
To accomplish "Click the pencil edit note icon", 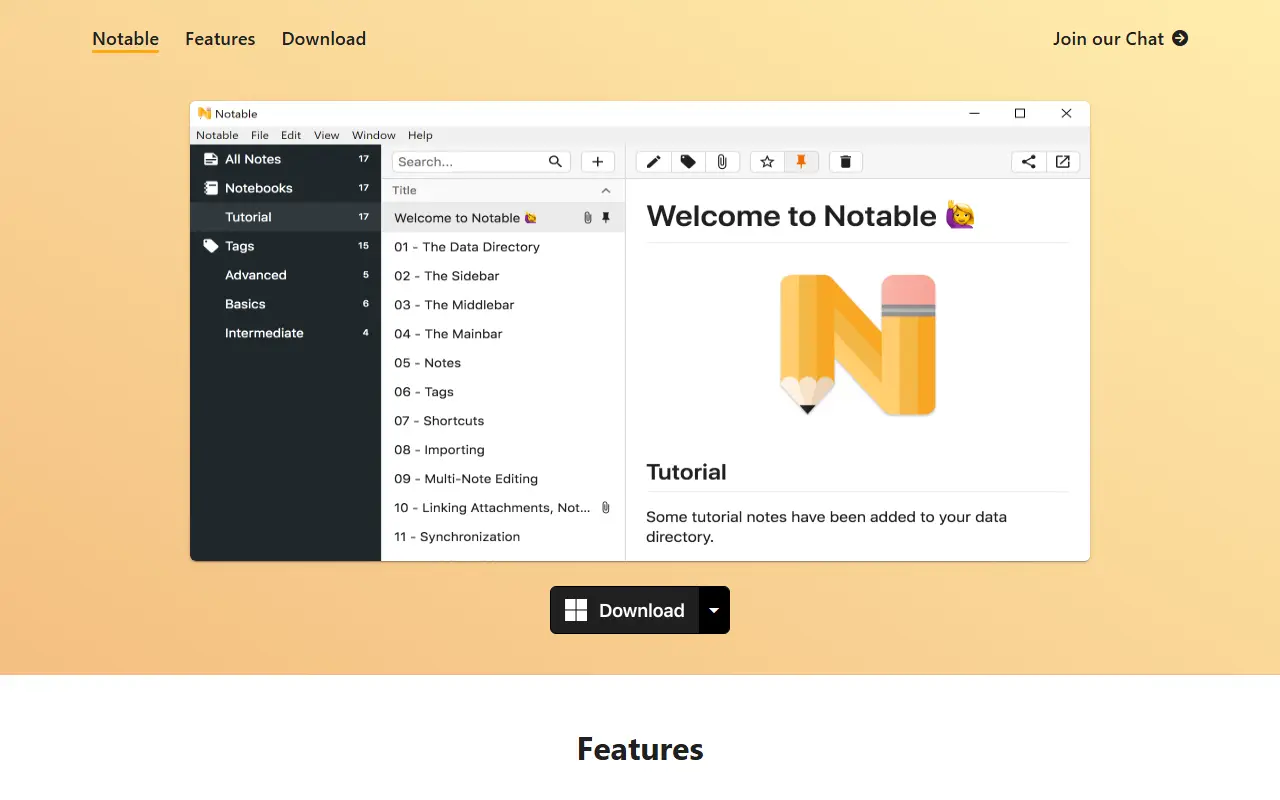I will pyautogui.click(x=653, y=162).
